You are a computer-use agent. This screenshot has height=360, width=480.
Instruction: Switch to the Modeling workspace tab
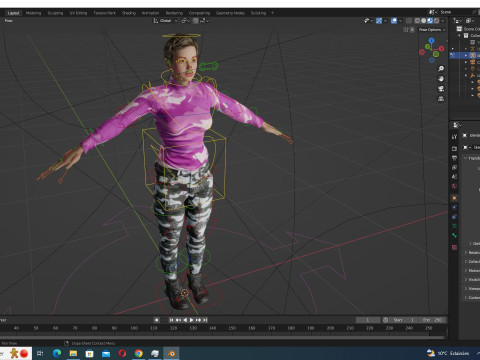click(33, 13)
